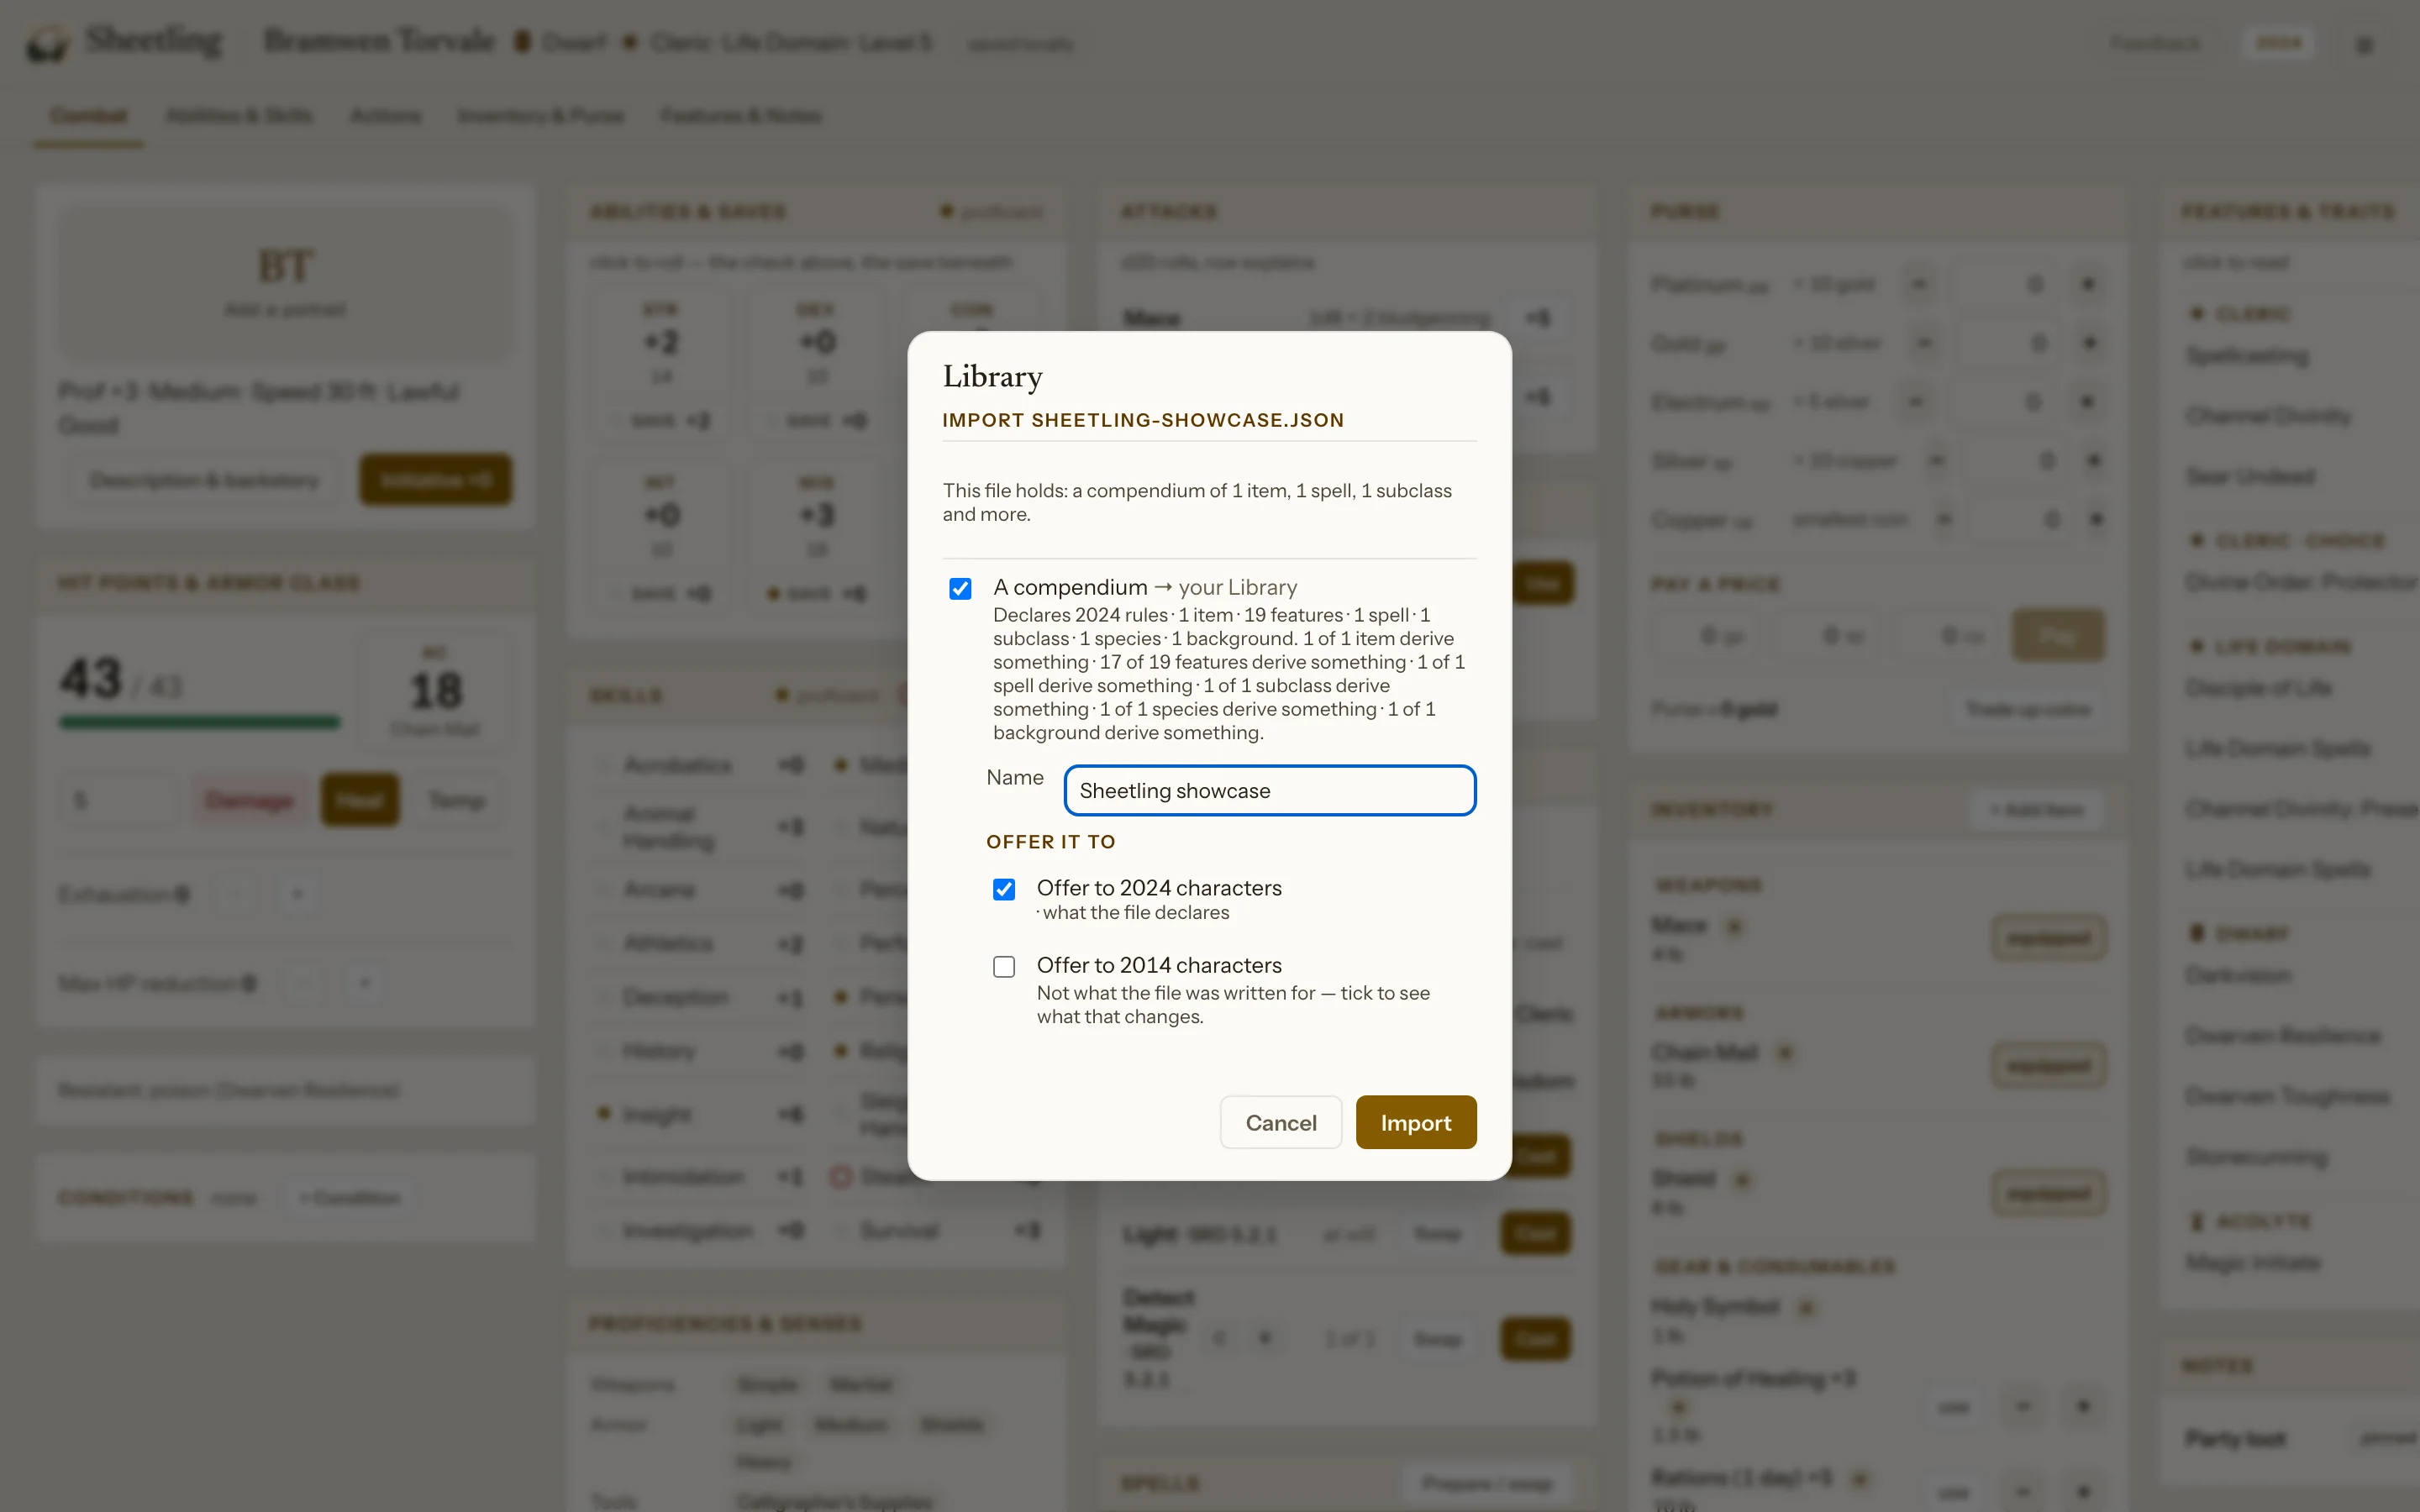Open the Abilities & Skills tab in background
2420x1512 pixels.
tap(239, 116)
